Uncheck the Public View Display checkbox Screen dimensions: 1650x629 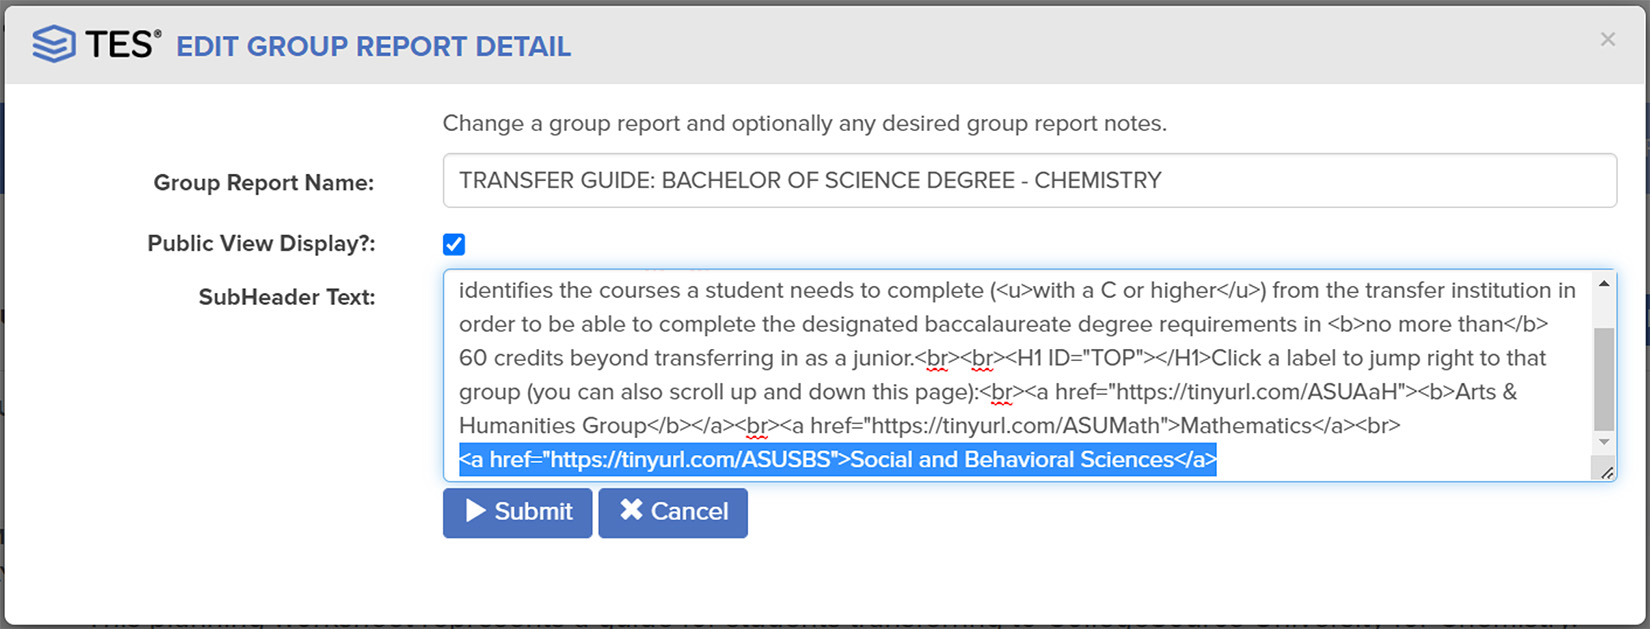click(454, 243)
